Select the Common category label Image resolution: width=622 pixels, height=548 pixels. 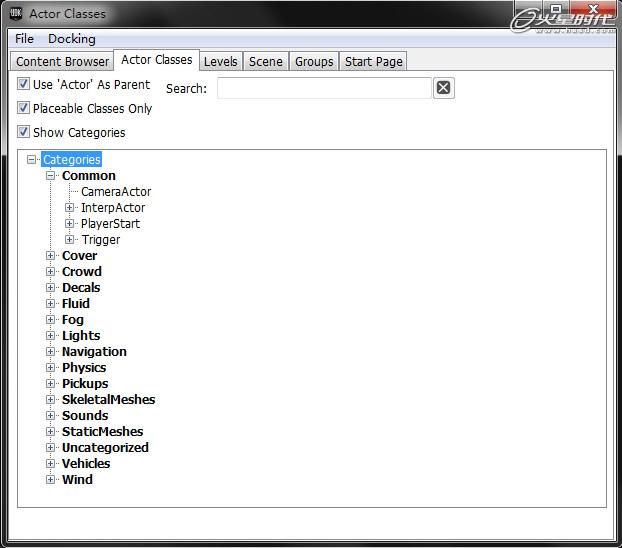pos(89,175)
